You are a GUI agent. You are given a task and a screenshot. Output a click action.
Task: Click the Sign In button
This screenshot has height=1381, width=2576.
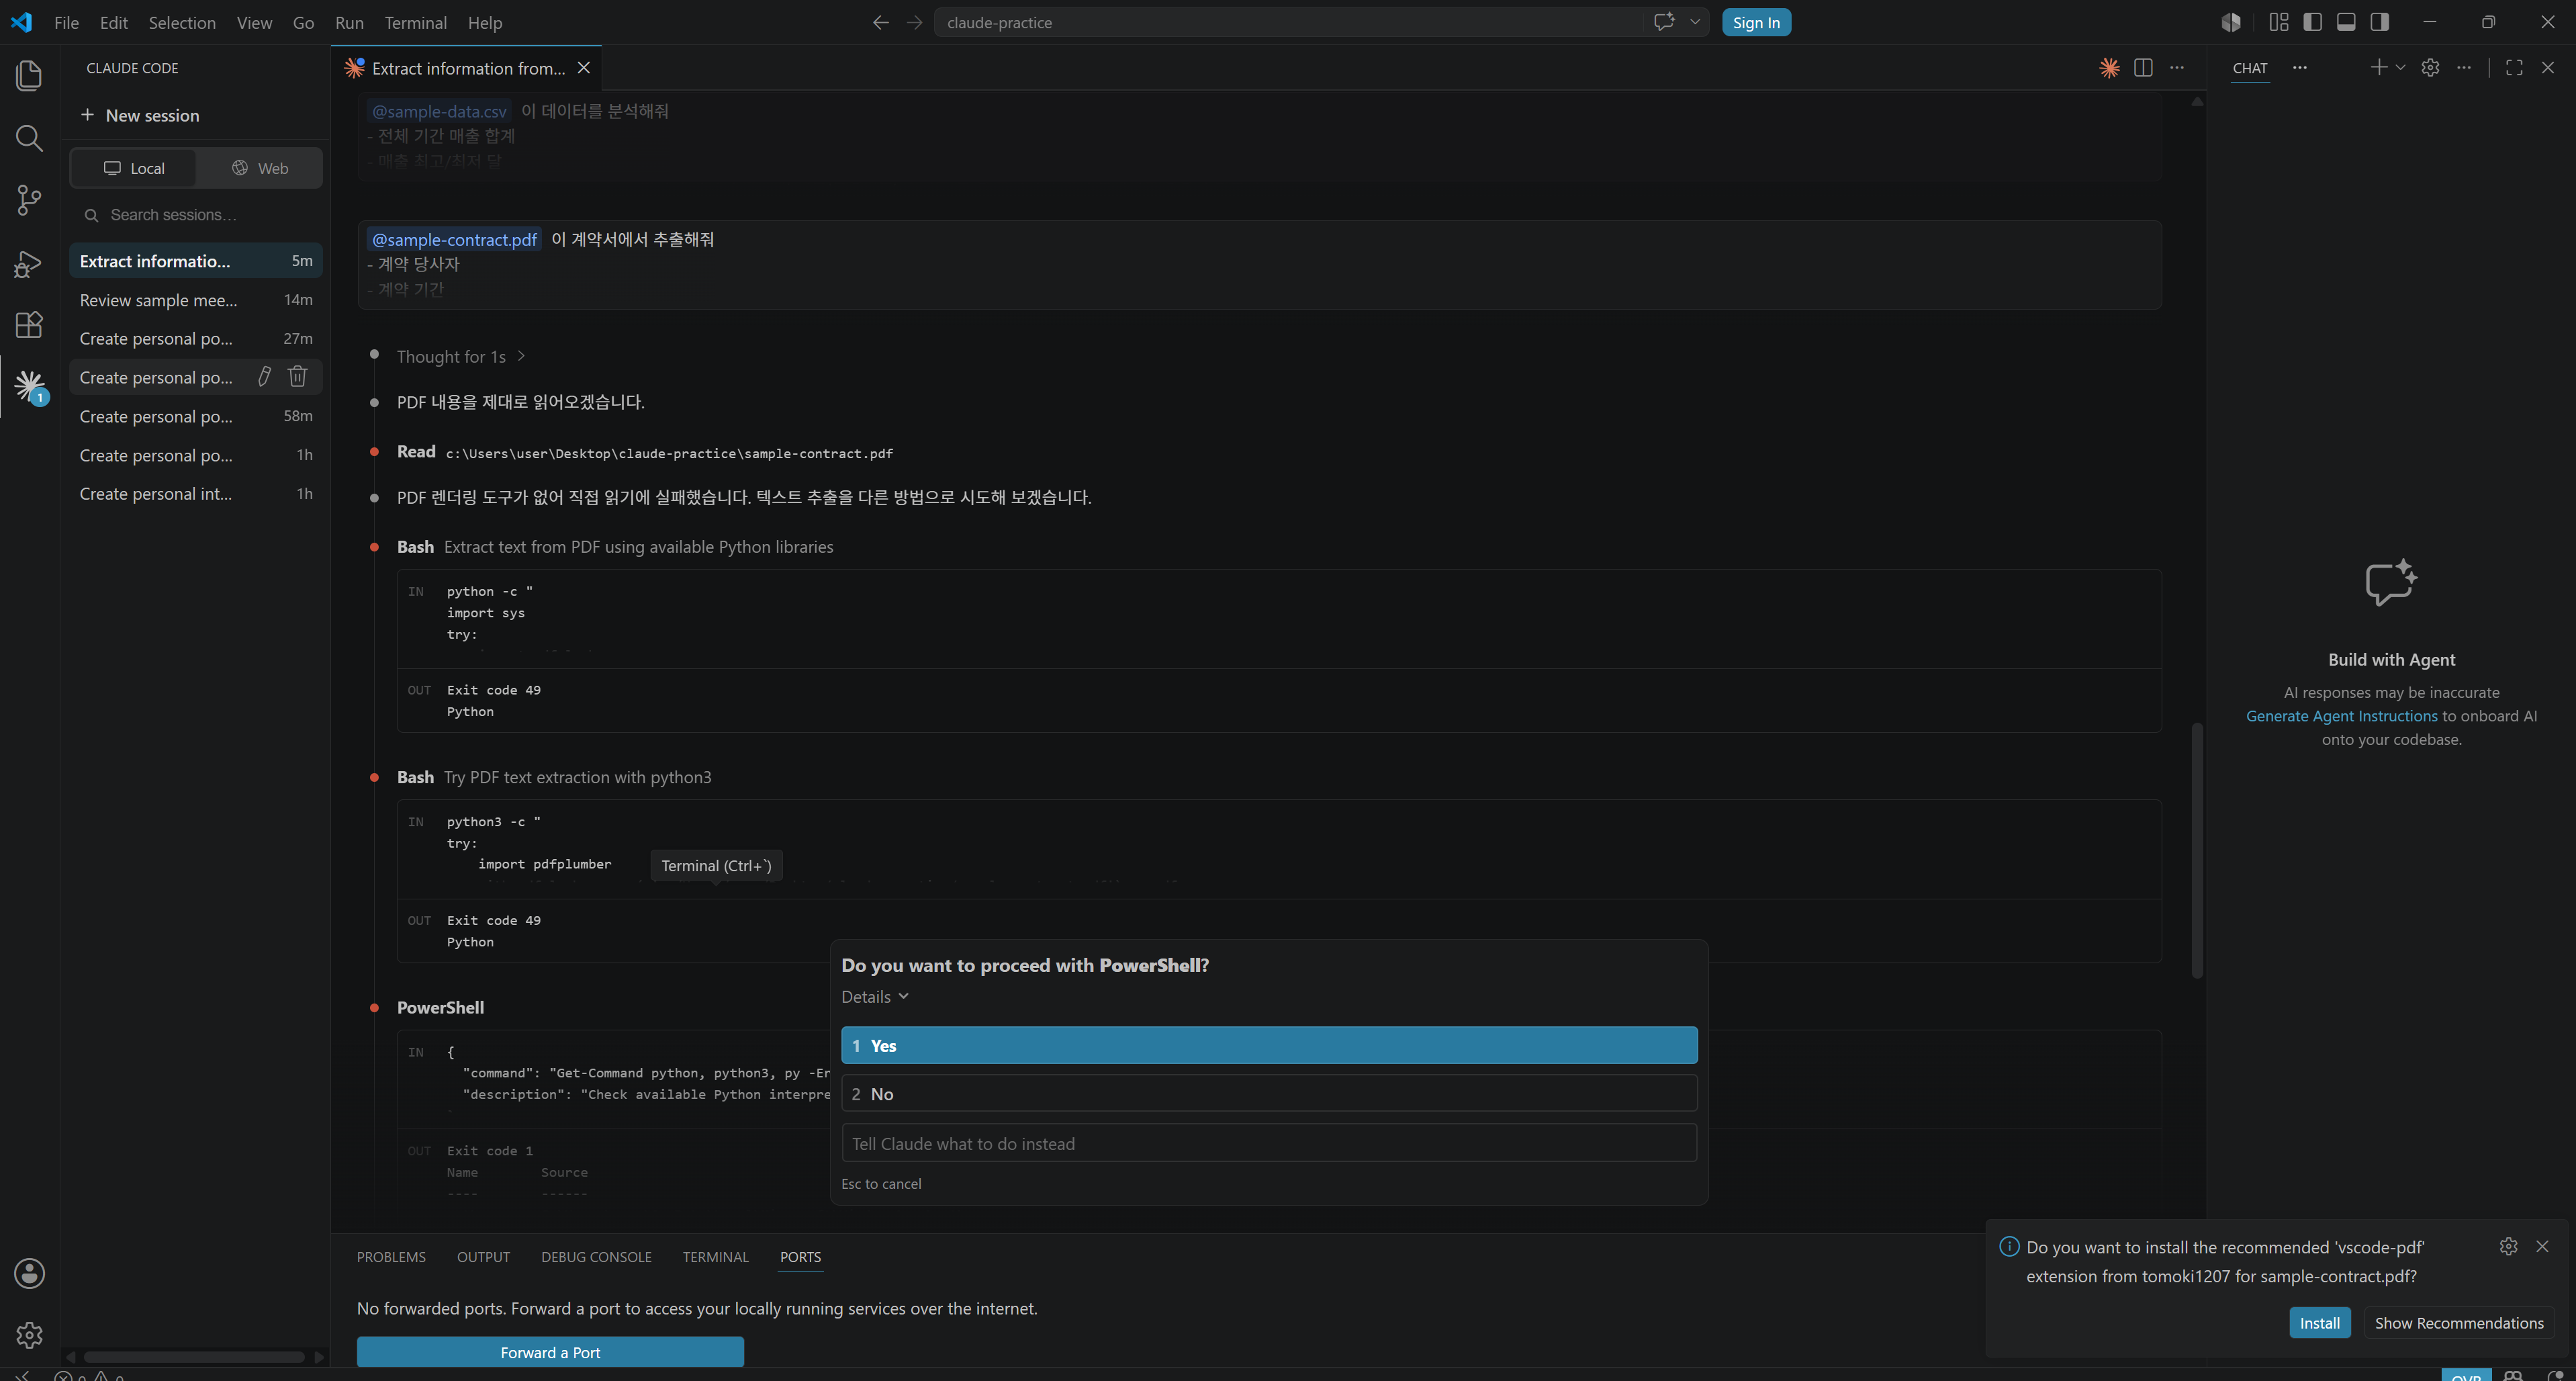pos(1756,22)
